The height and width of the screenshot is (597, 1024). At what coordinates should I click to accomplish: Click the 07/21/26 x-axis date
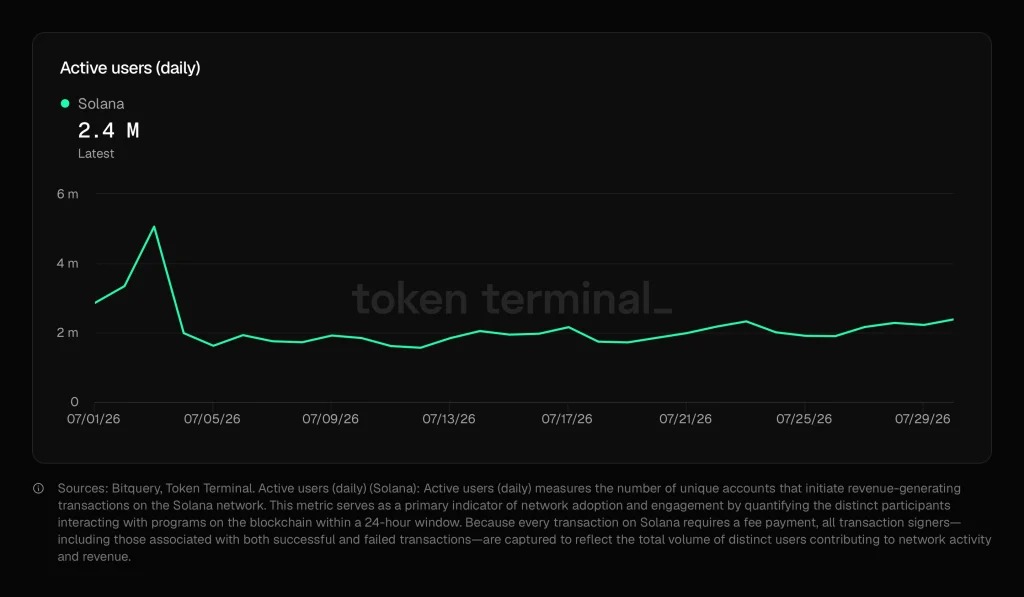685,419
